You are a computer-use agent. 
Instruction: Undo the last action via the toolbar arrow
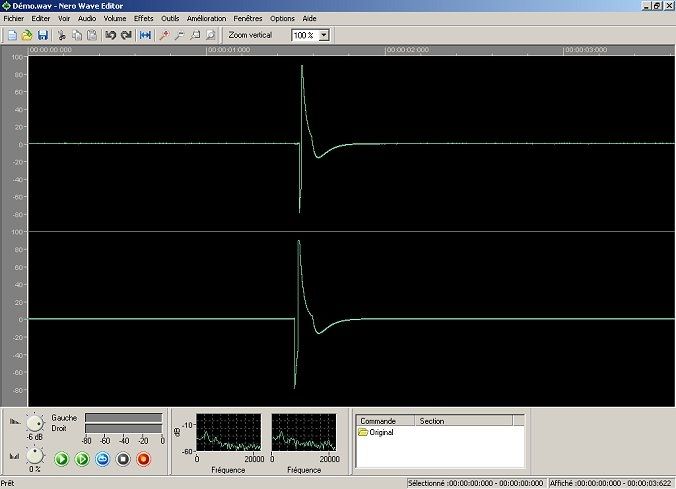[110, 35]
